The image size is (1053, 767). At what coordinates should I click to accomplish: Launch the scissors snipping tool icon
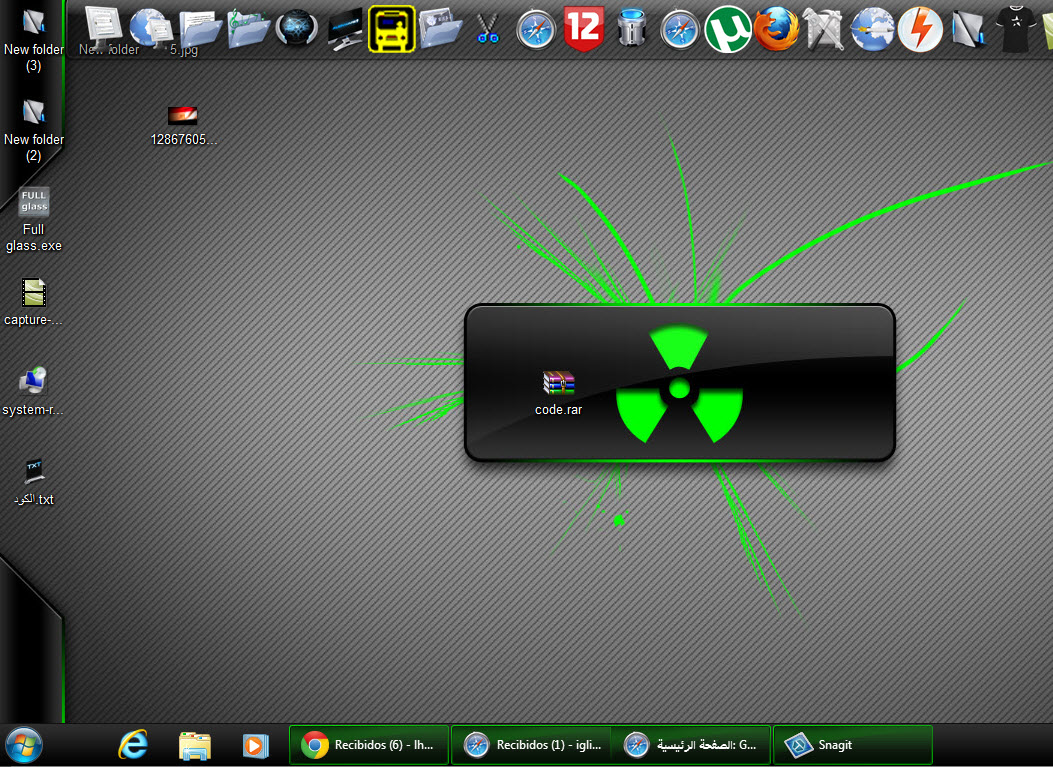pyautogui.click(x=488, y=29)
